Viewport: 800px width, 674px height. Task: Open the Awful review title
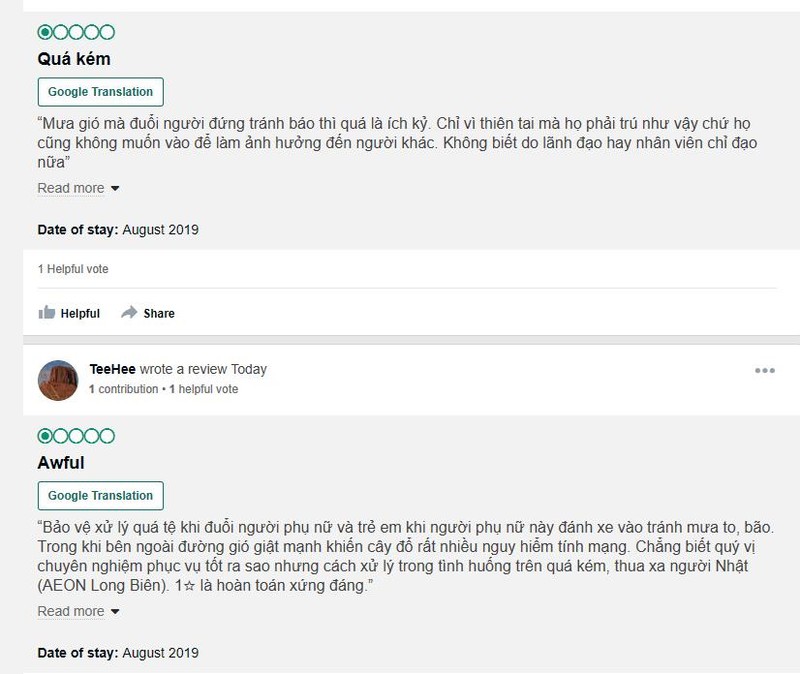[x=61, y=463]
